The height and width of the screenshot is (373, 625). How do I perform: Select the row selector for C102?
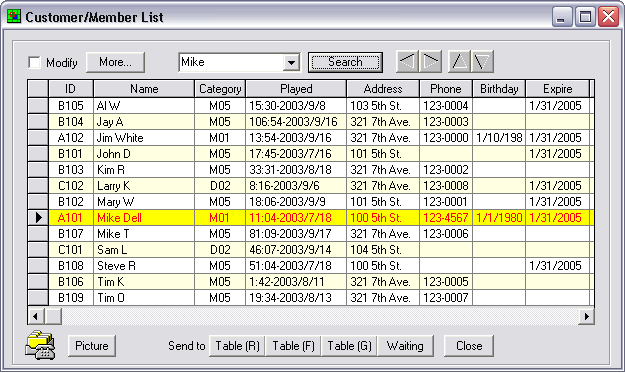tap(38, 186)
